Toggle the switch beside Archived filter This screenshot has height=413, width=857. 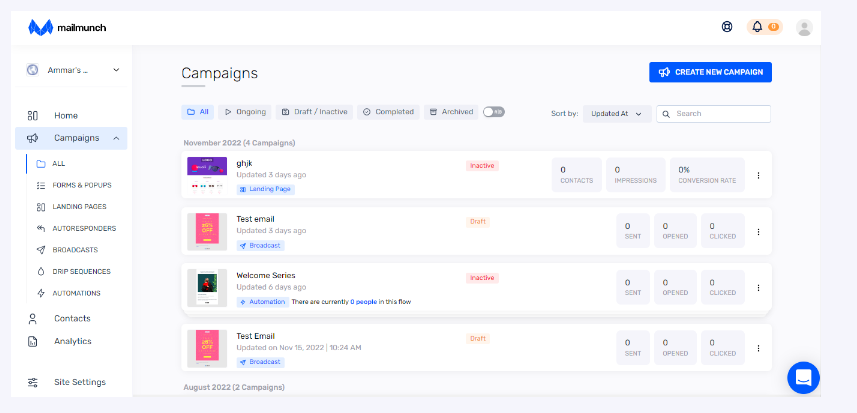[x=493, y=112]
